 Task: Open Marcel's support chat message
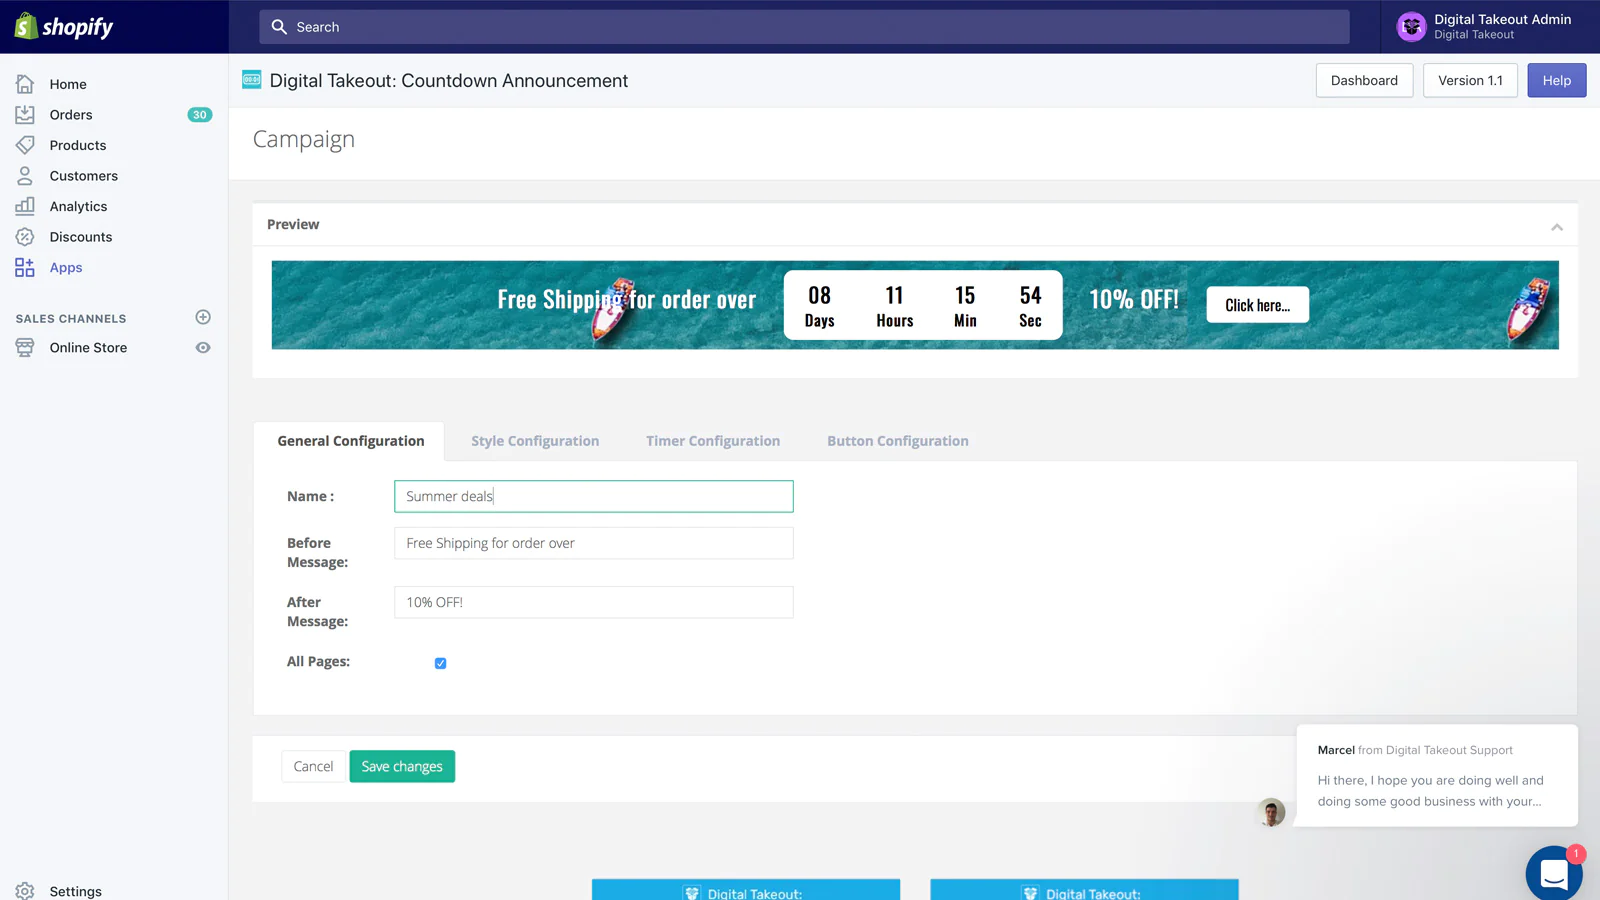click(x=1437, y=775)
